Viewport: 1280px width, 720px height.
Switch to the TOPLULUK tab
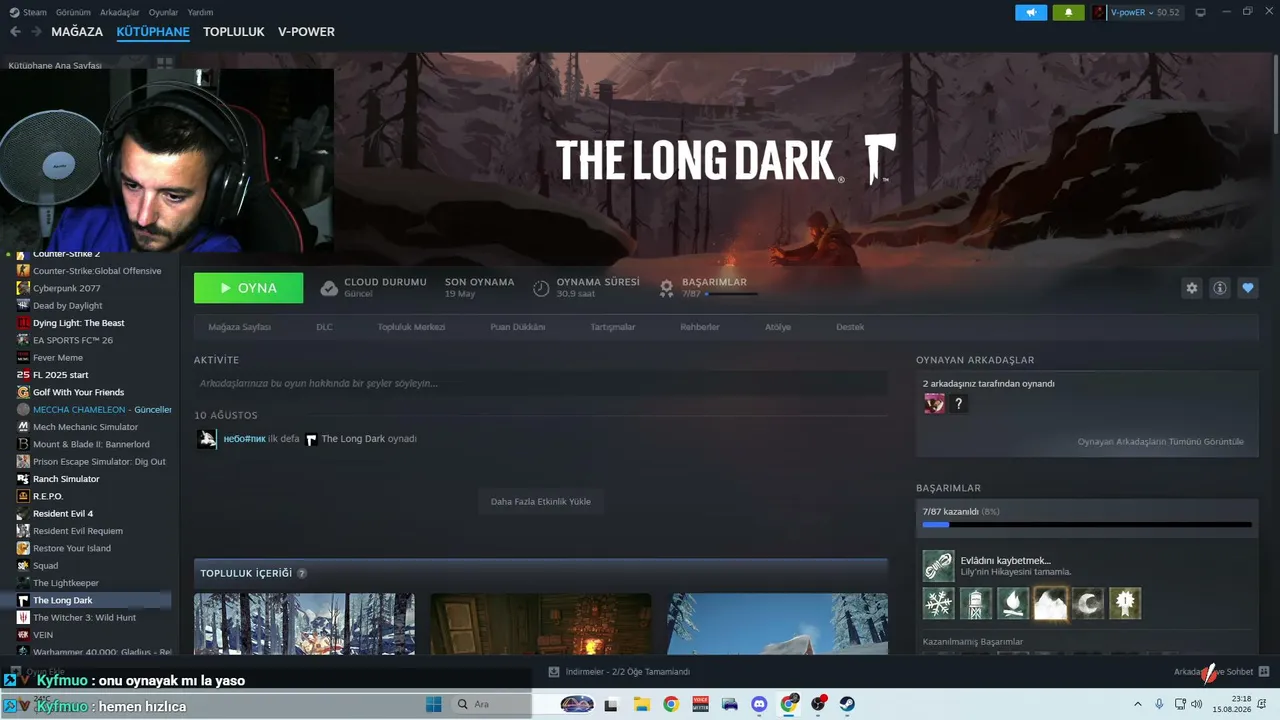pyautogui.click(x=234, y=32)
